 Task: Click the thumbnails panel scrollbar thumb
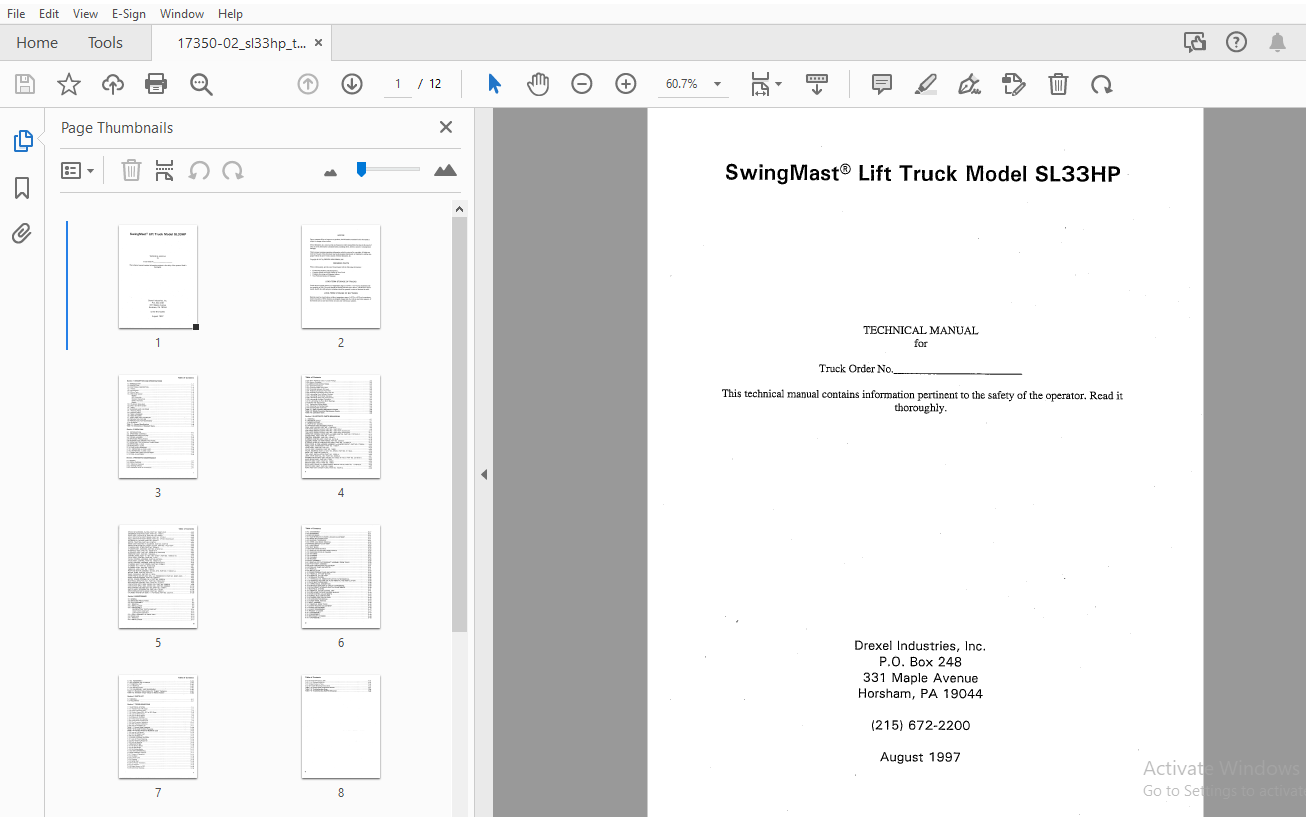tap(460, 425)
